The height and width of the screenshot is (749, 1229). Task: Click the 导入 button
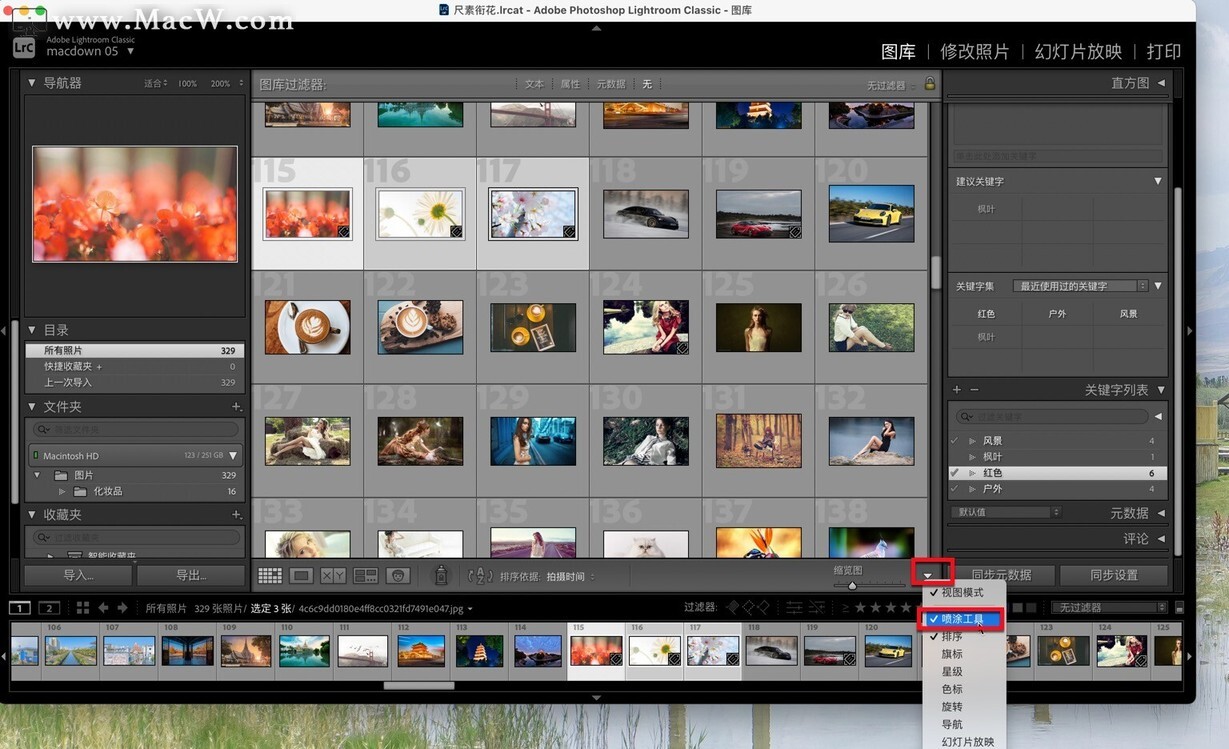point(78,575)
